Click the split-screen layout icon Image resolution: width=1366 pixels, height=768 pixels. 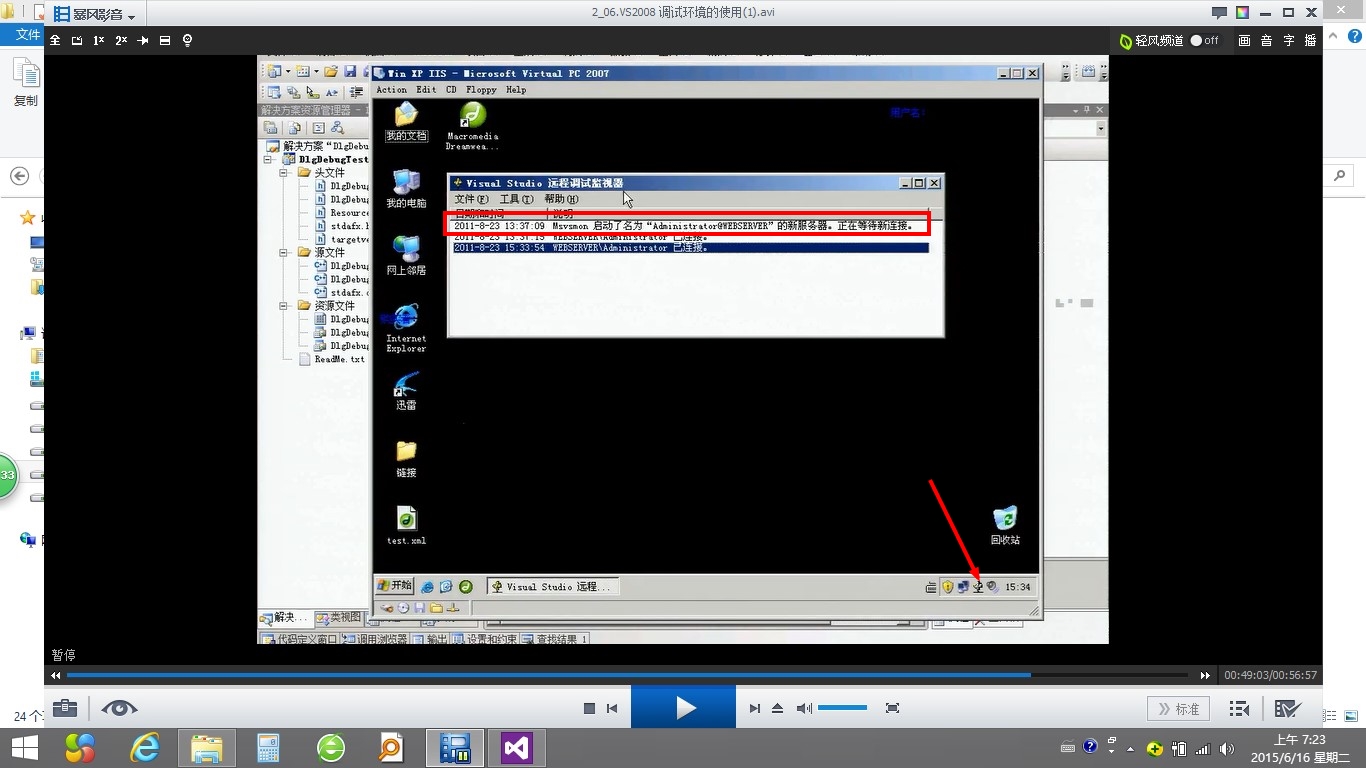(165, 40)
